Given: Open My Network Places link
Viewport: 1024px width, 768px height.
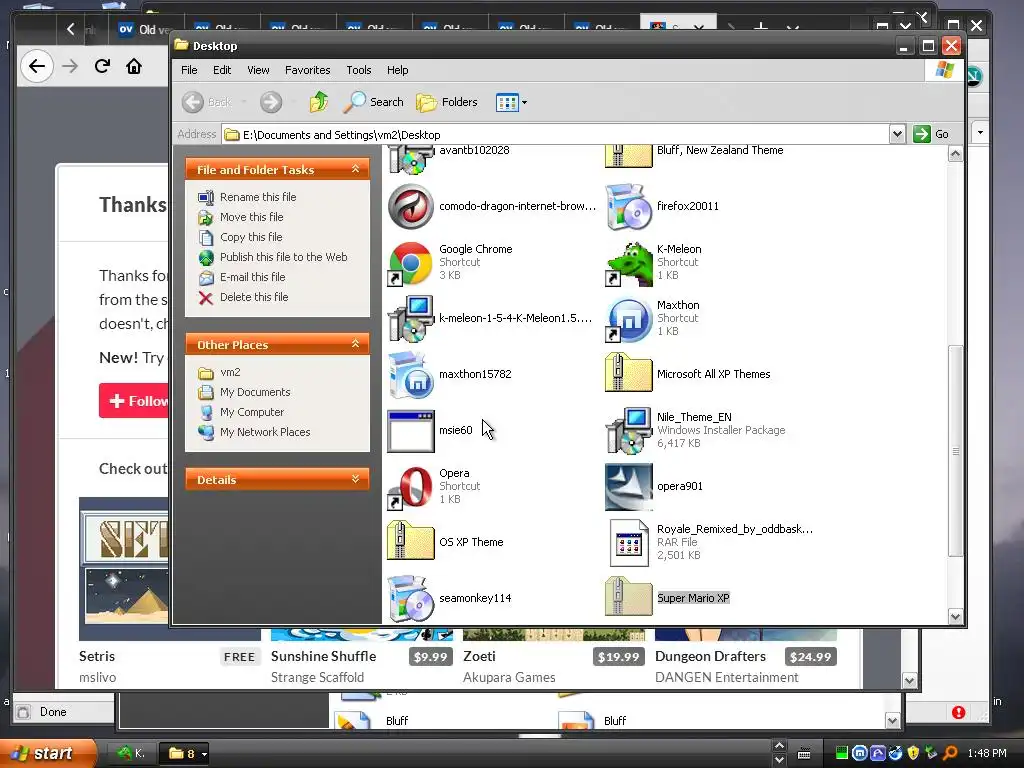Looking at the screenshot, I should (265, 432).
